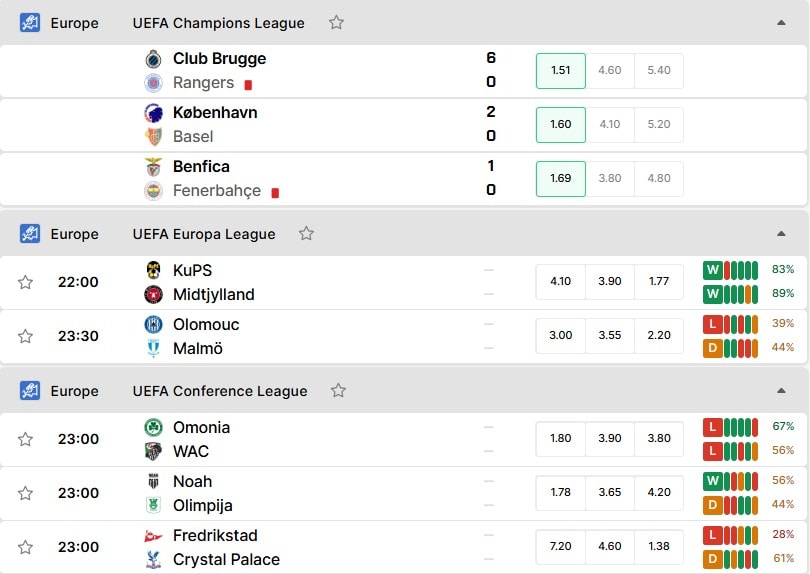Toggle favorite star for KuPS vs Midtjylland
This screenshot has height=574, width=810.
[25, 282]
